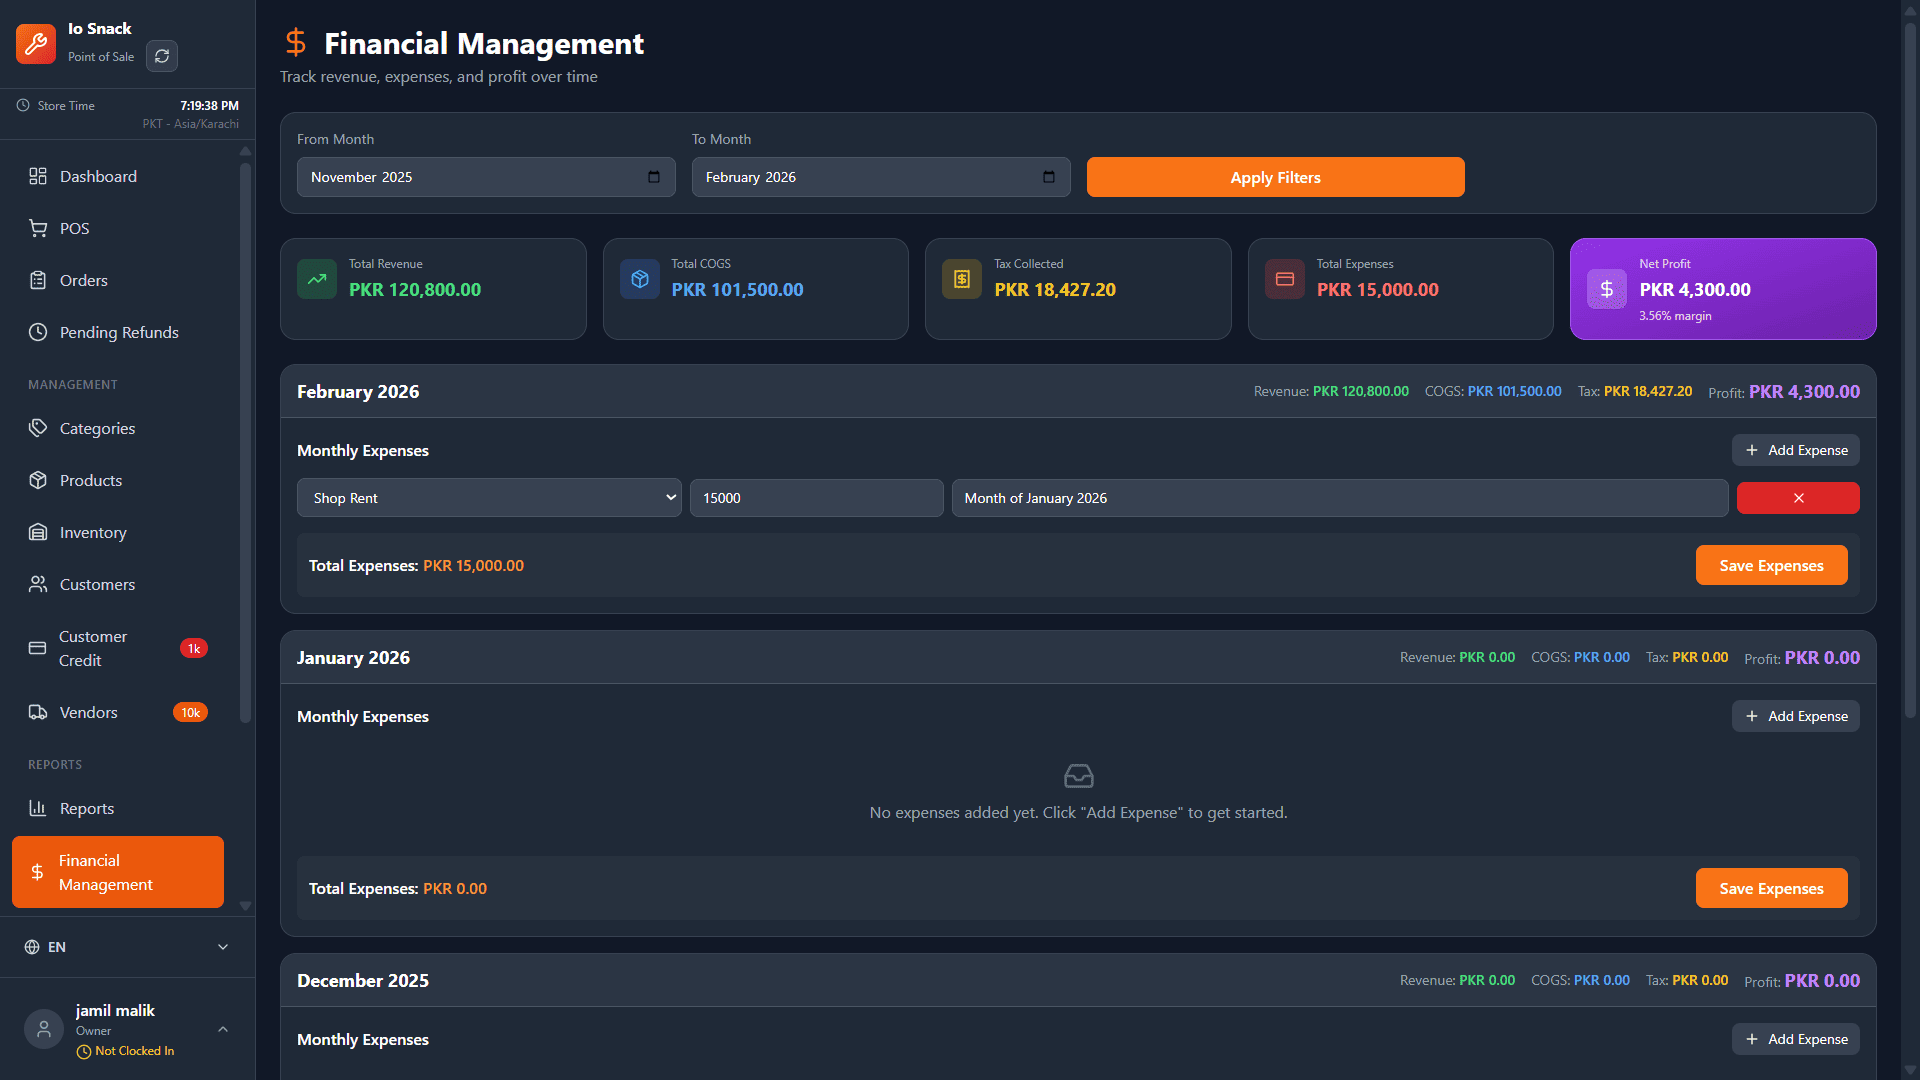The height and width of the screenshot is (1080, 1920).
Task: Add Expense for January 2026
Action: tap(1795, 716)
